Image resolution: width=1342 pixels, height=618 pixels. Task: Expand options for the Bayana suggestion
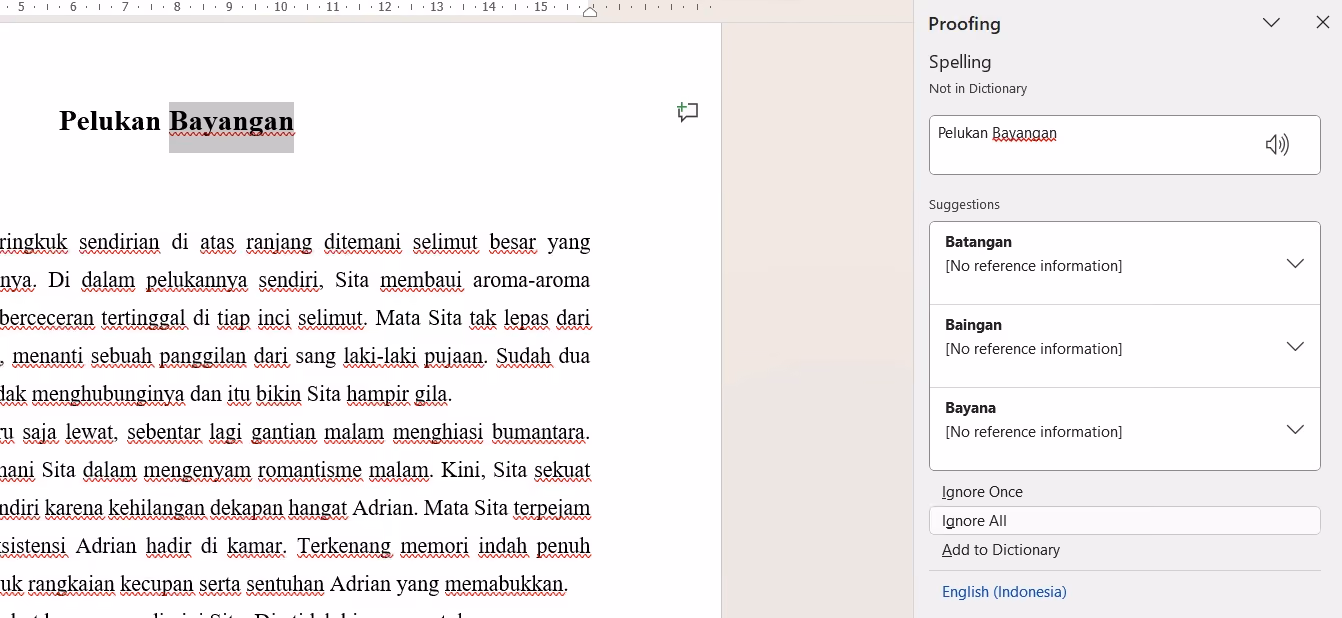(x=1295, y=430)
